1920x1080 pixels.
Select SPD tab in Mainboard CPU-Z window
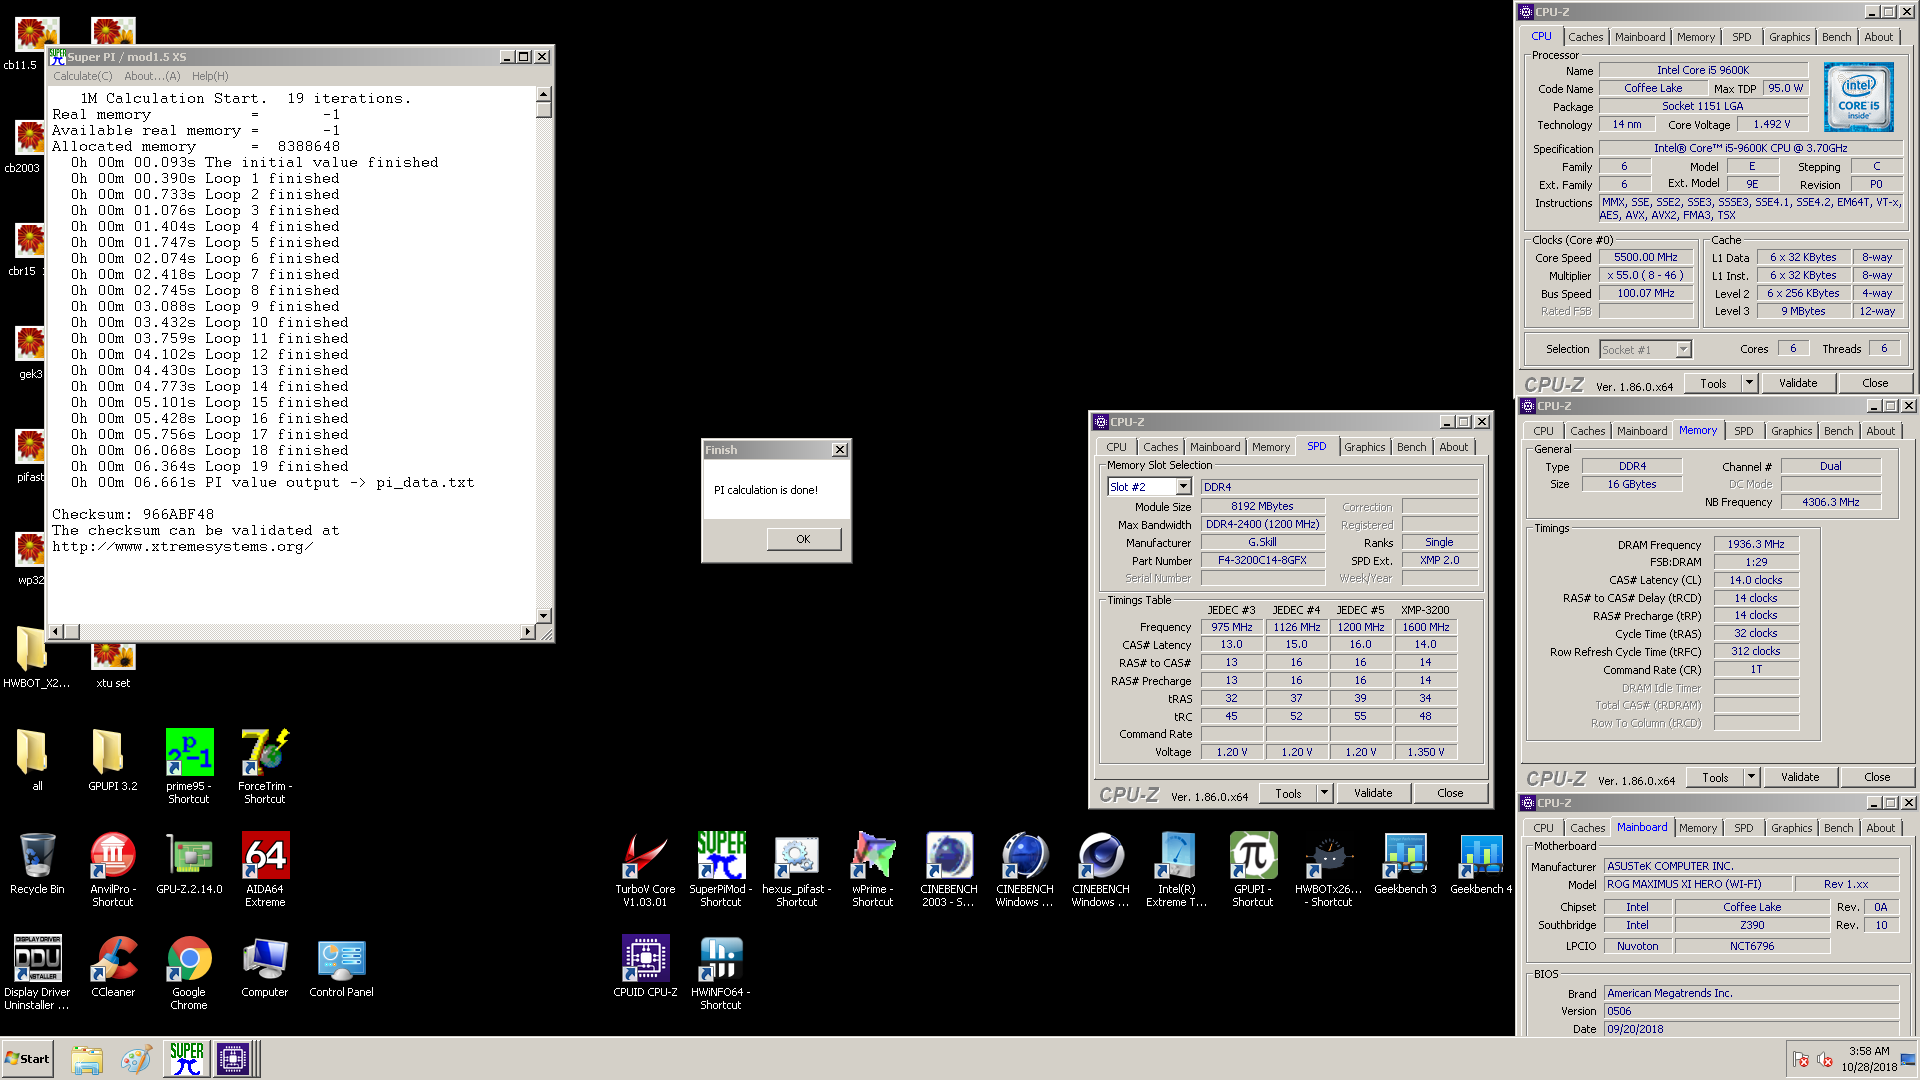pyautogui.click(x=1743, y=828)
